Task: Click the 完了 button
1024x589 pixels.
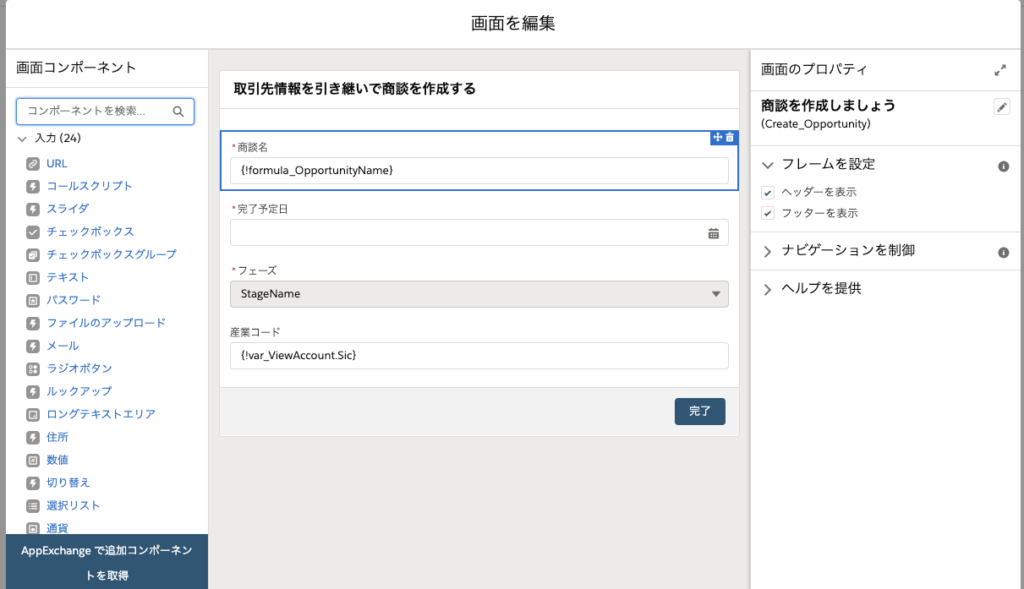Action: [699, 411]
